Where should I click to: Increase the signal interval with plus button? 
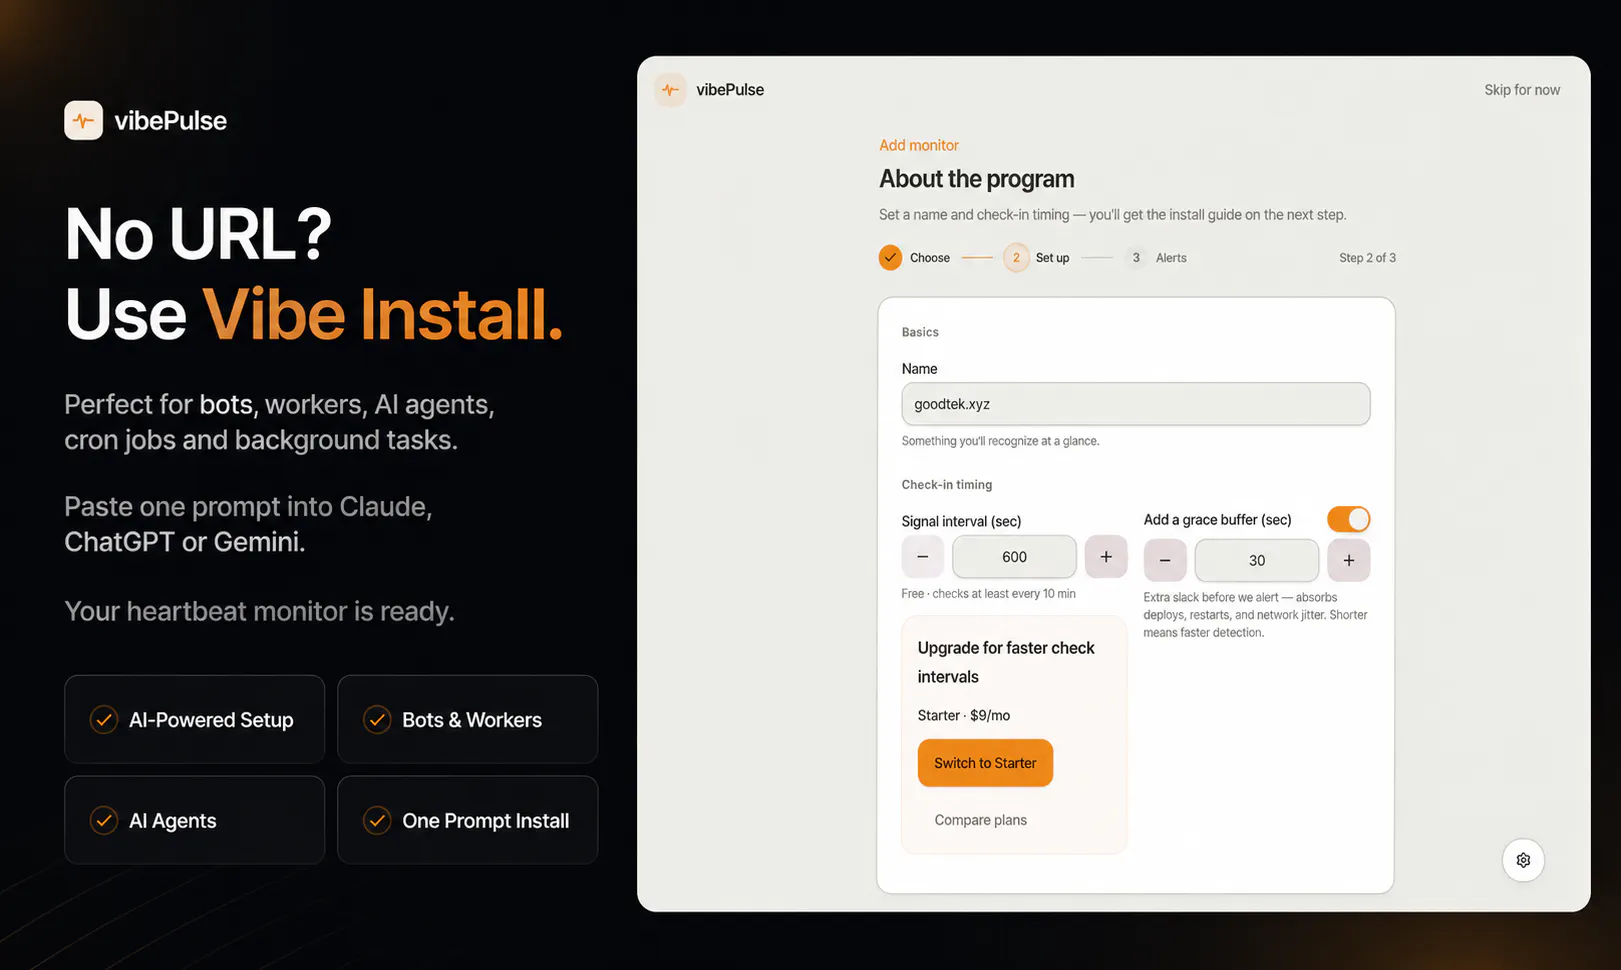[1106, 557]
